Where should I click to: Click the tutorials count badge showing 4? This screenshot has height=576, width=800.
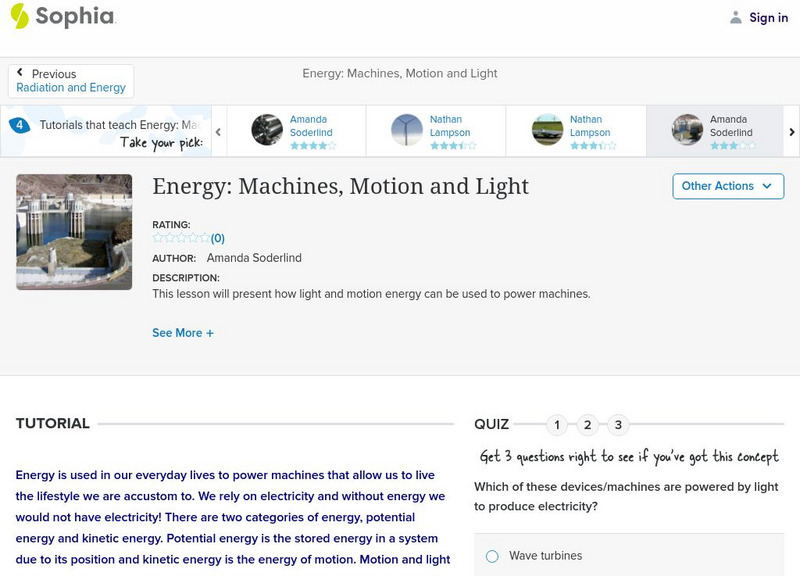coord(19,126)
